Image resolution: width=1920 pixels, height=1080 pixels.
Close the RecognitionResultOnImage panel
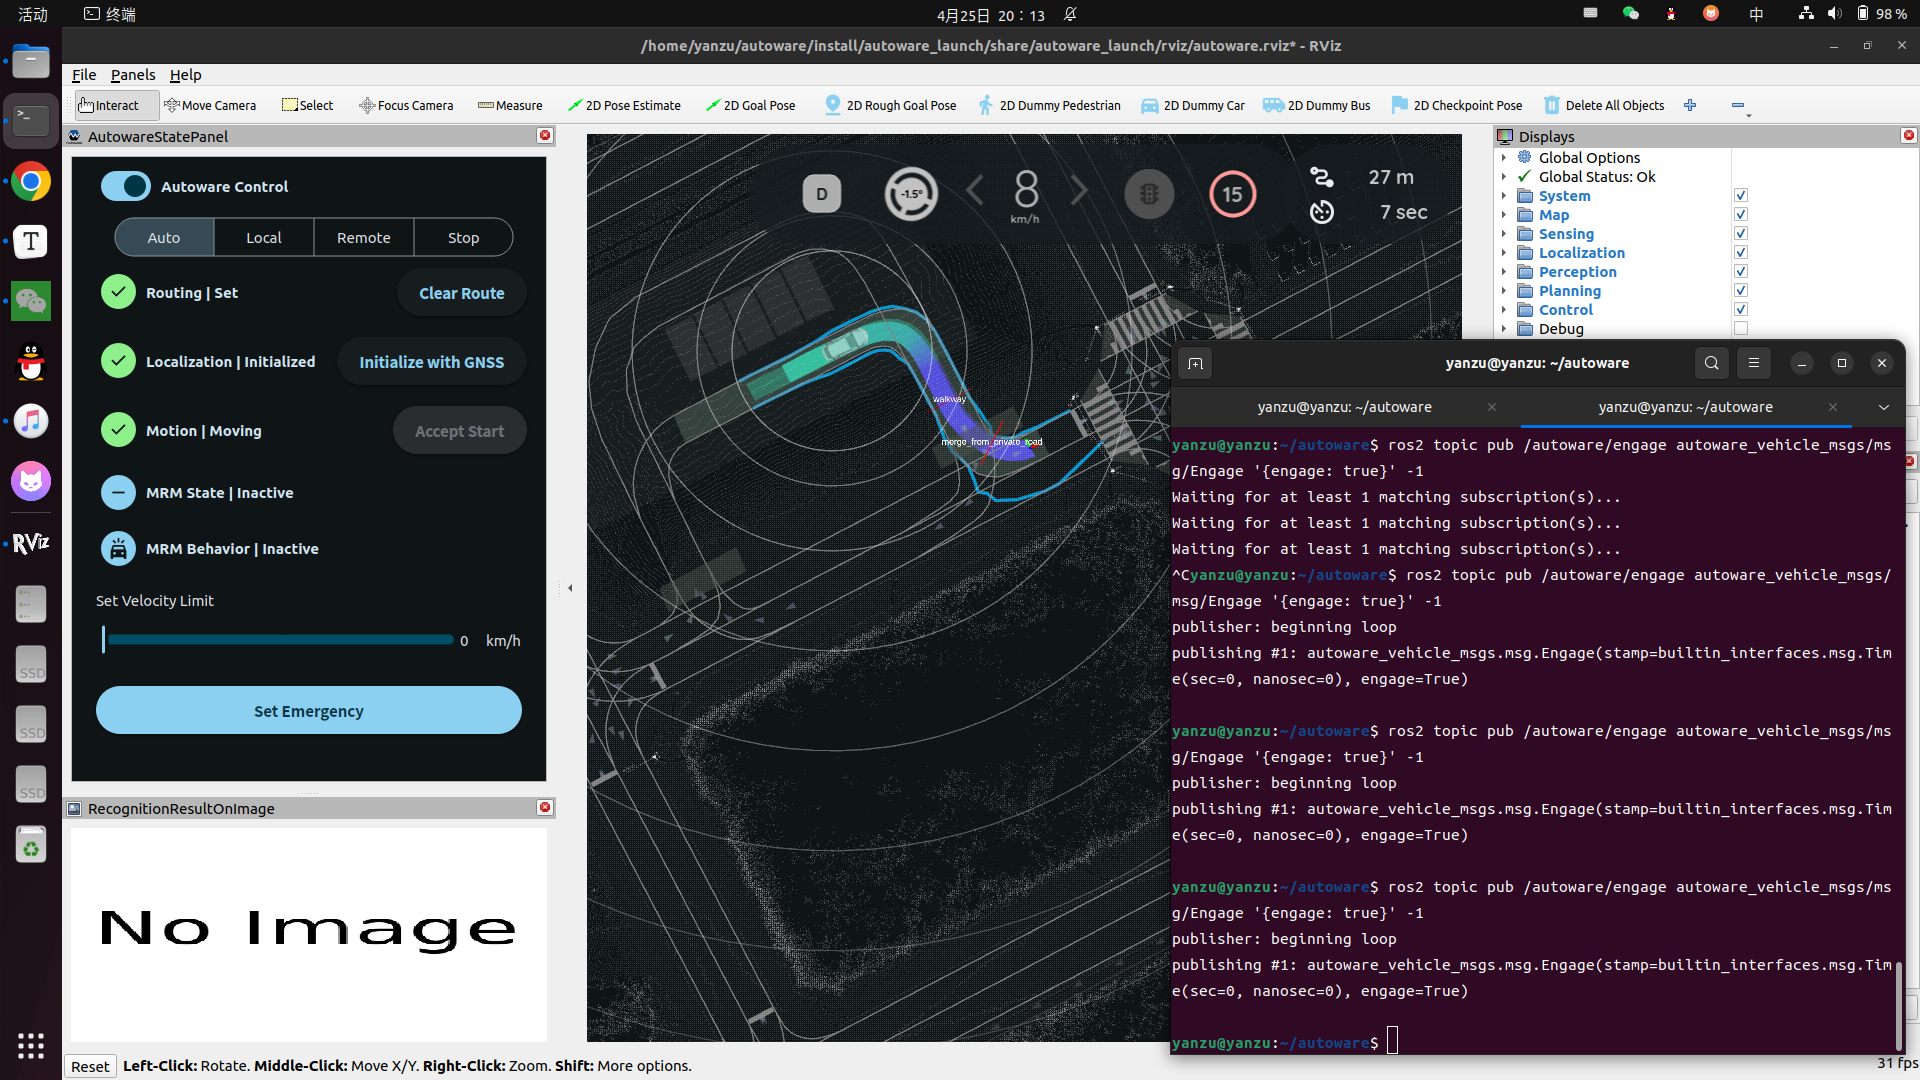click(545, 807)
